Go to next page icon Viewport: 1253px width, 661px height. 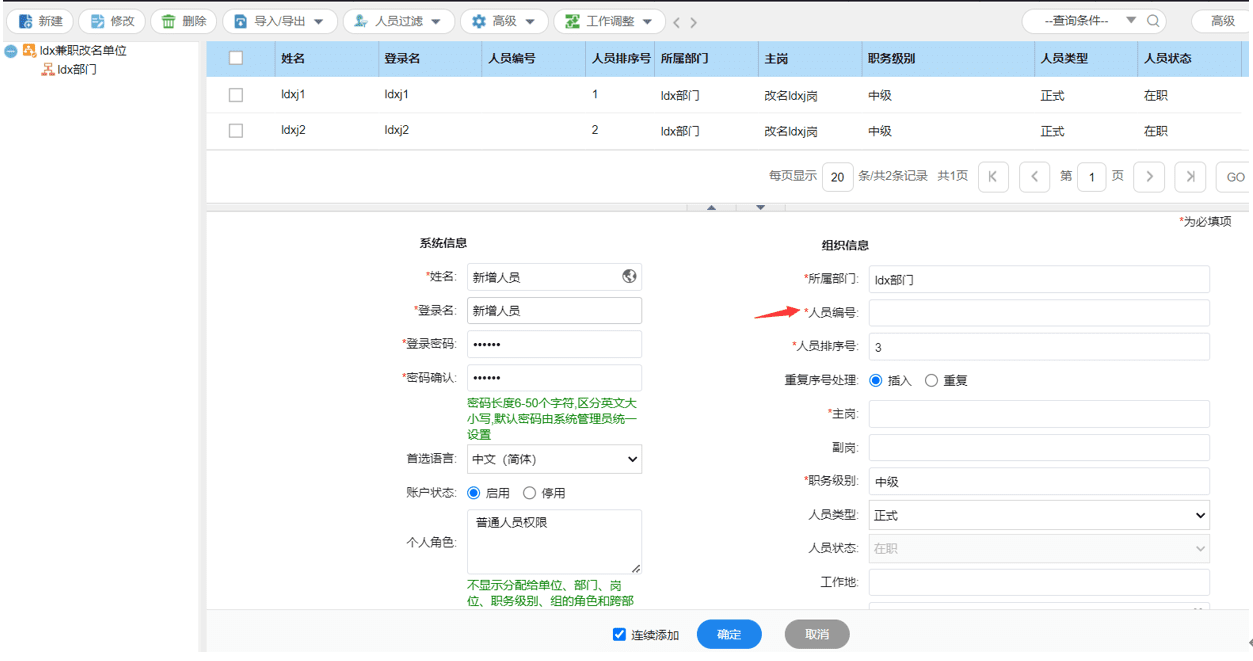point(1149,177)
